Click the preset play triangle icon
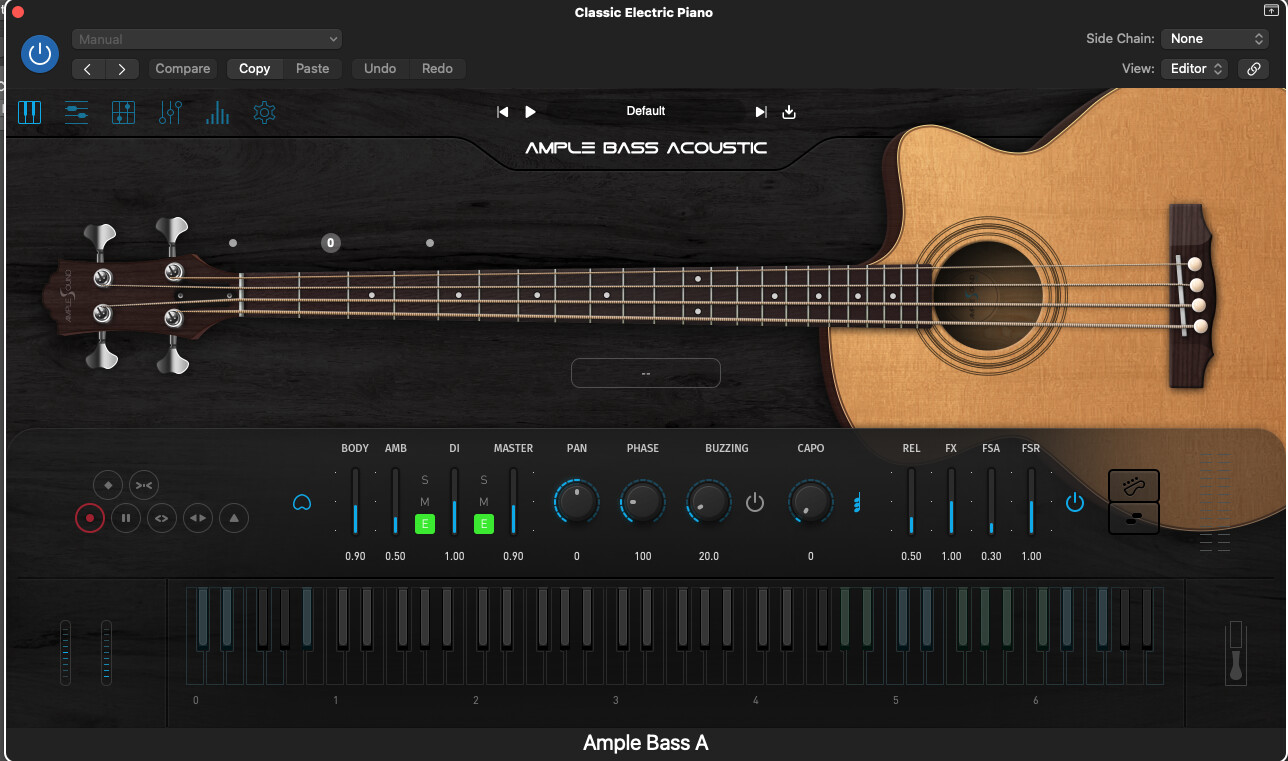This screenshot has height=761, width=1288. click(531, 112)
